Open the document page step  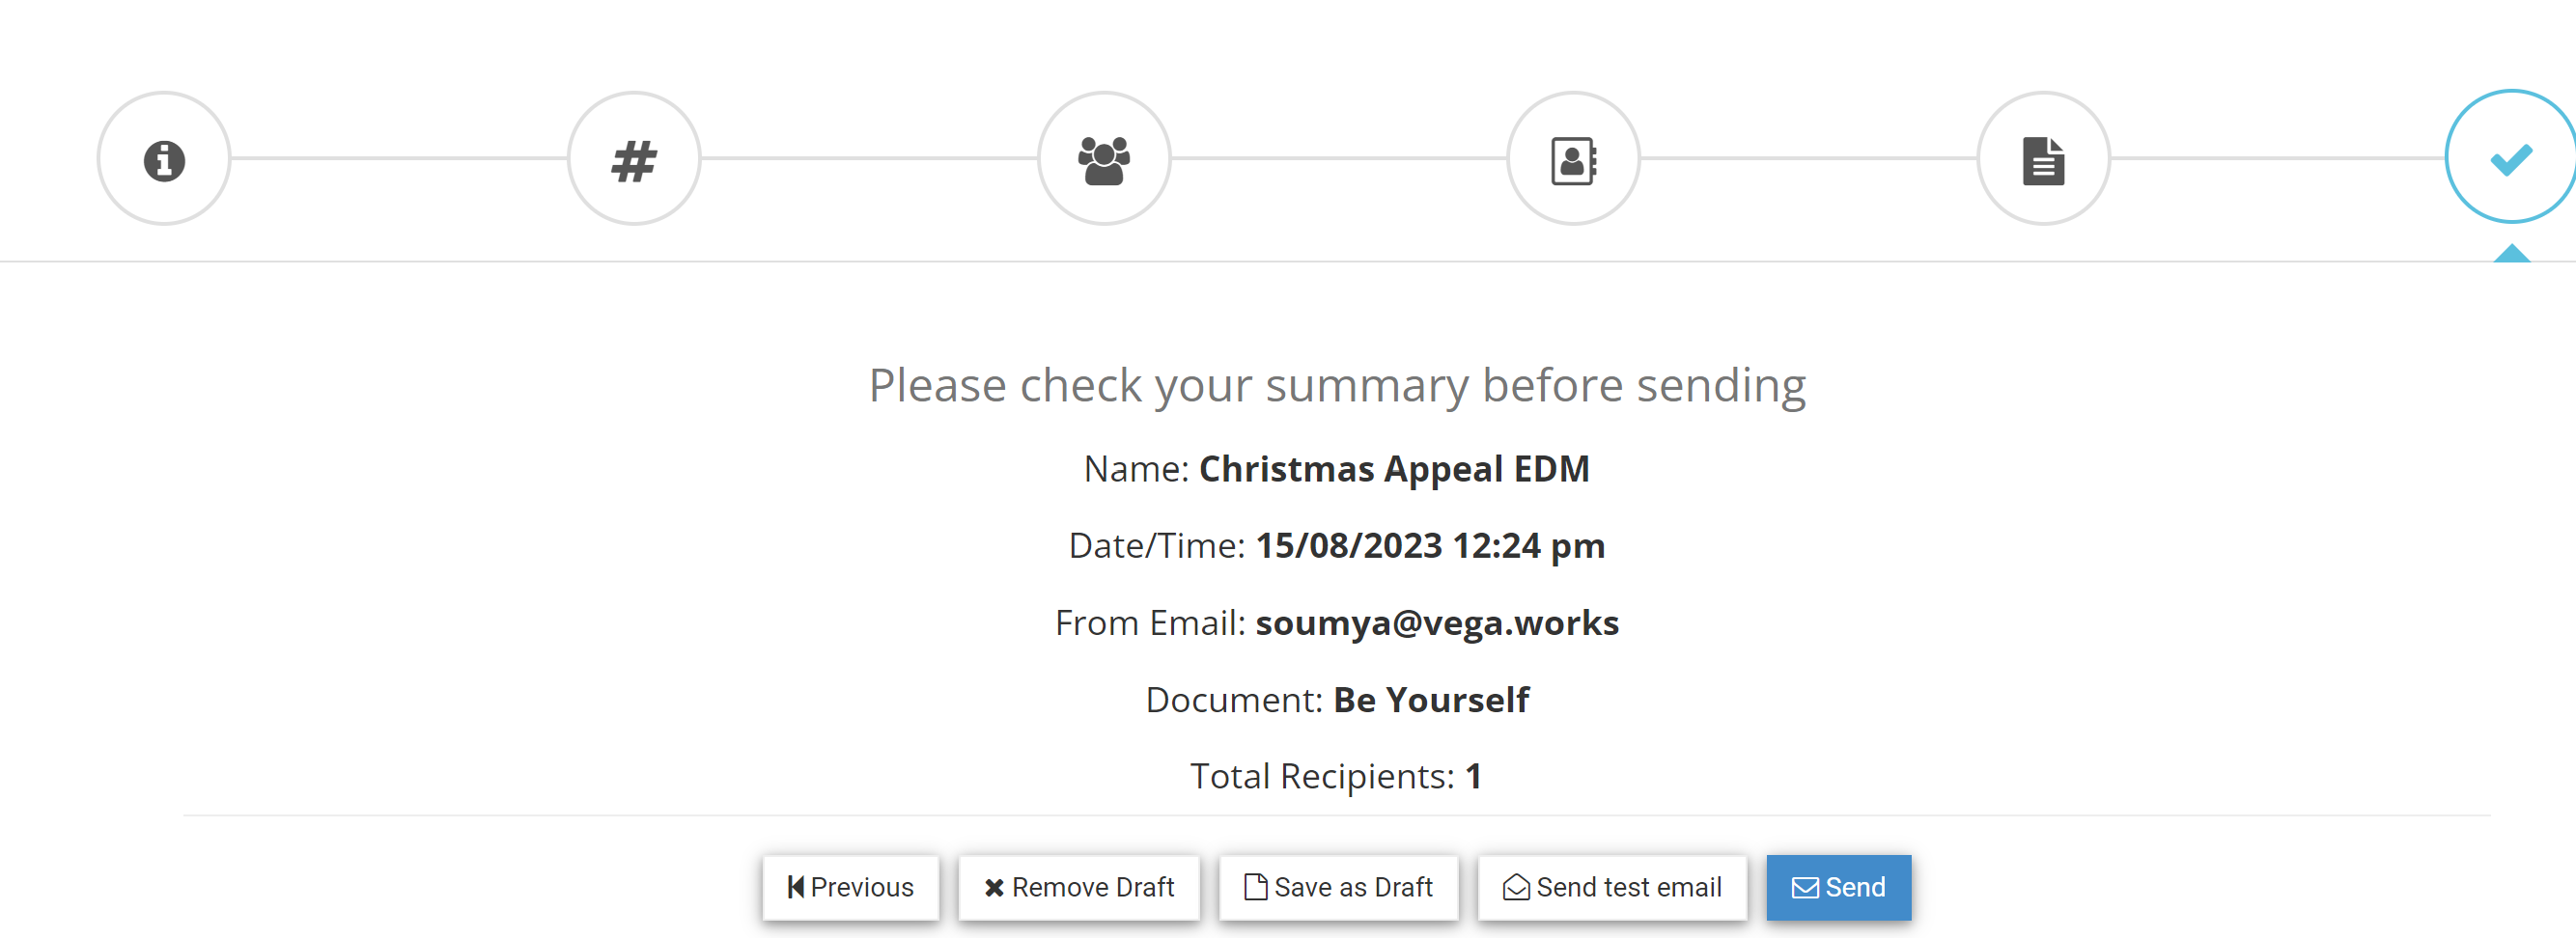[x=2043, y=159]
